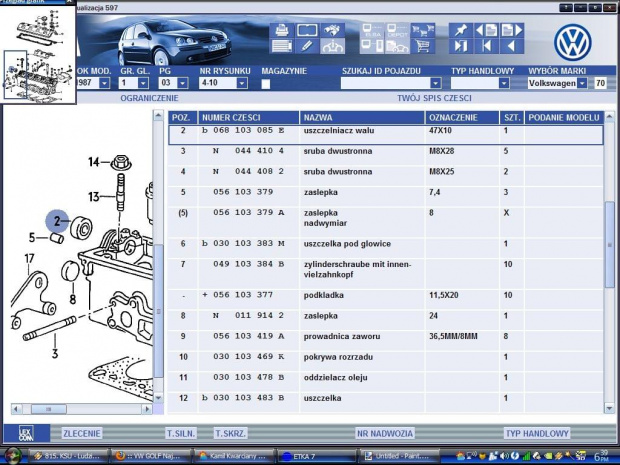The height and width of the screenshot is (465, 620).
Task: Click the PODANIE MODELU column header
Action: pos(564,117)
